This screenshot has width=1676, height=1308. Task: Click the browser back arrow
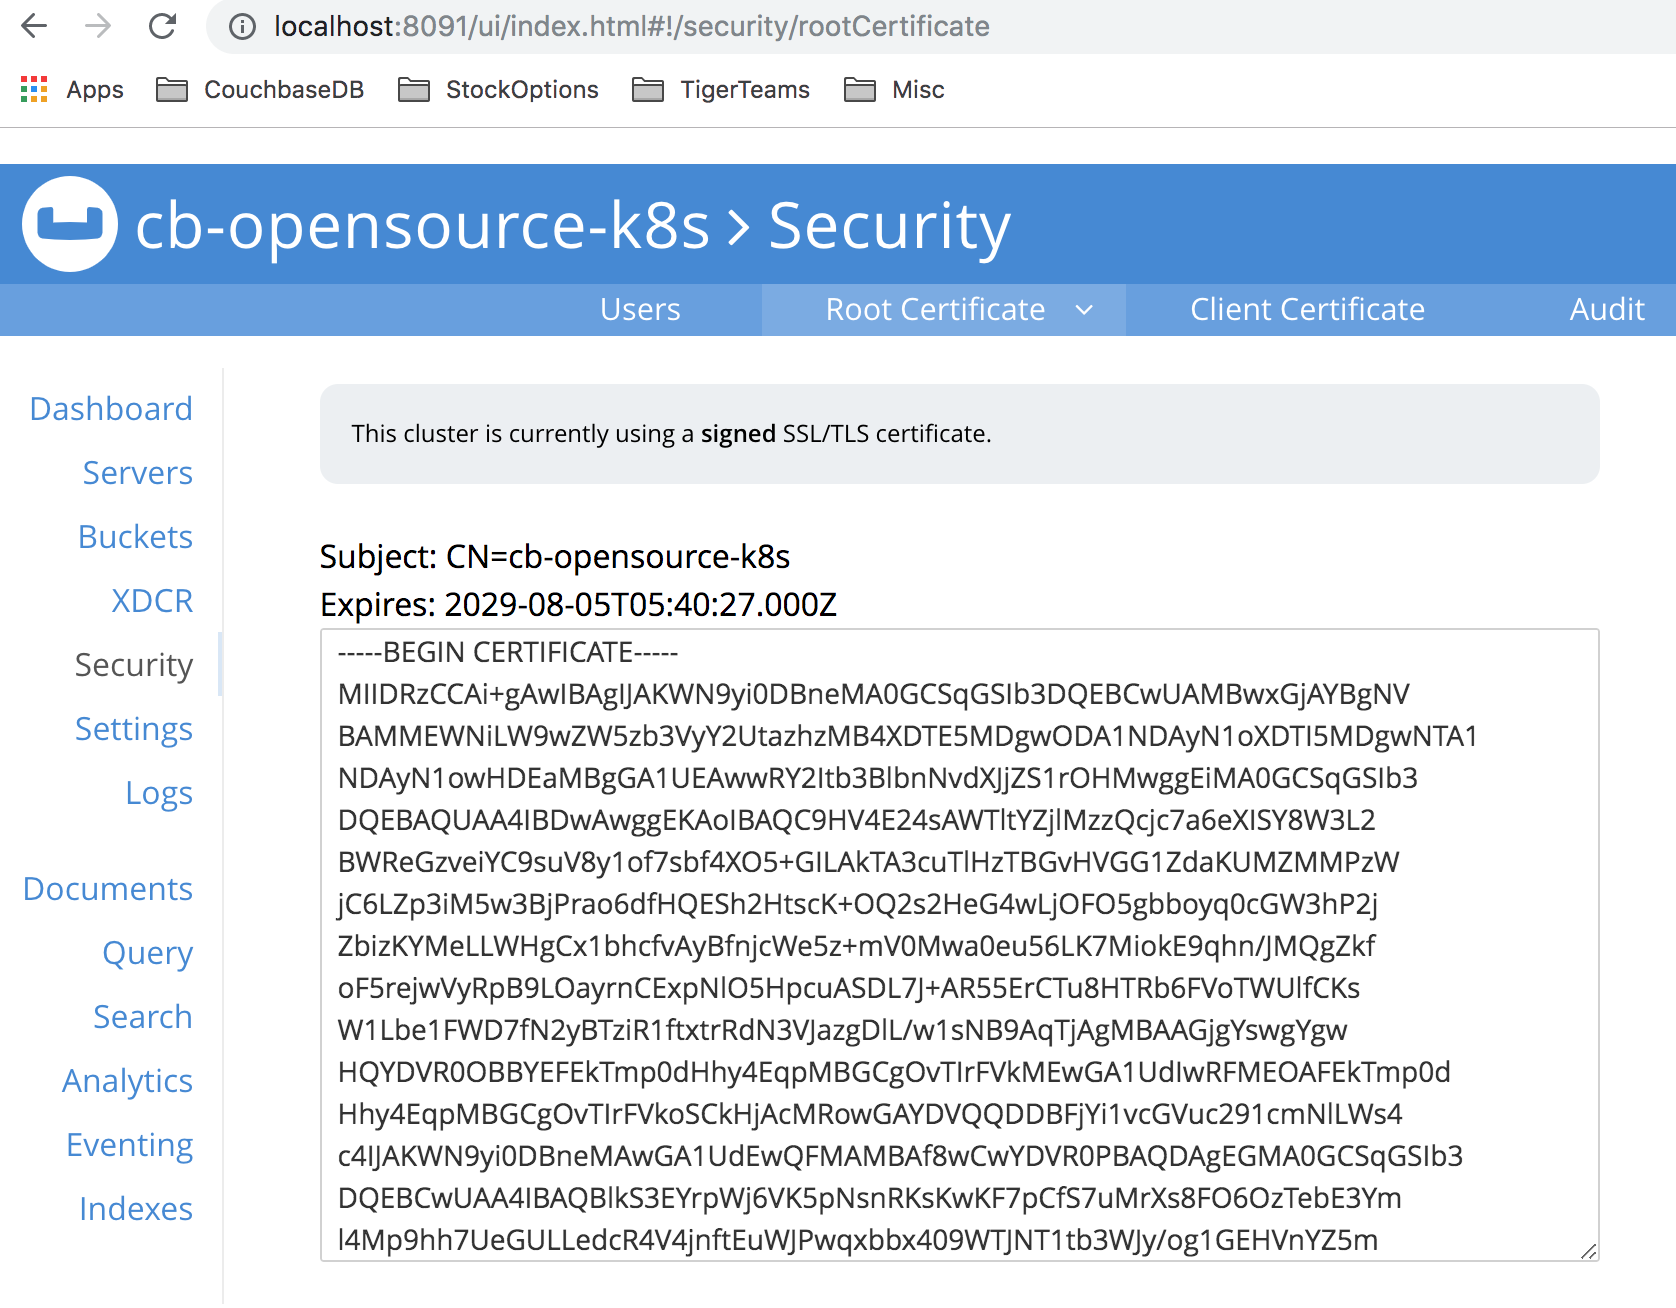pyautogui.click(x=34, y=26)
